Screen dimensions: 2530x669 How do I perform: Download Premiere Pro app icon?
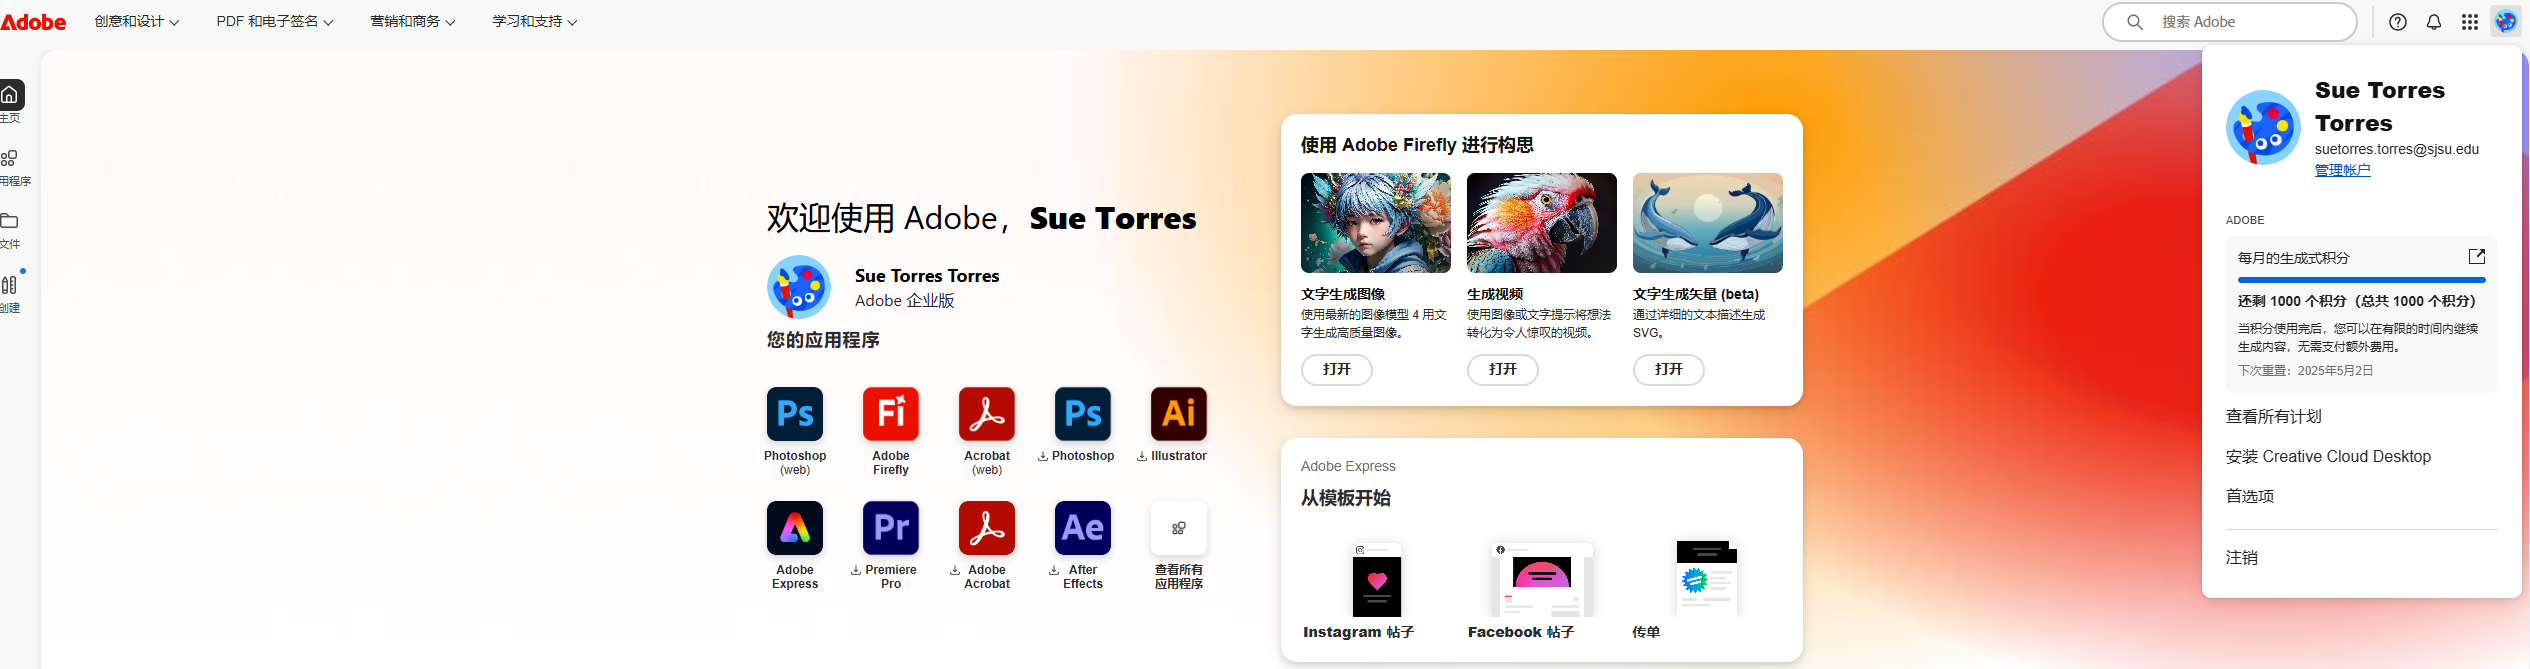click(891, 528)
